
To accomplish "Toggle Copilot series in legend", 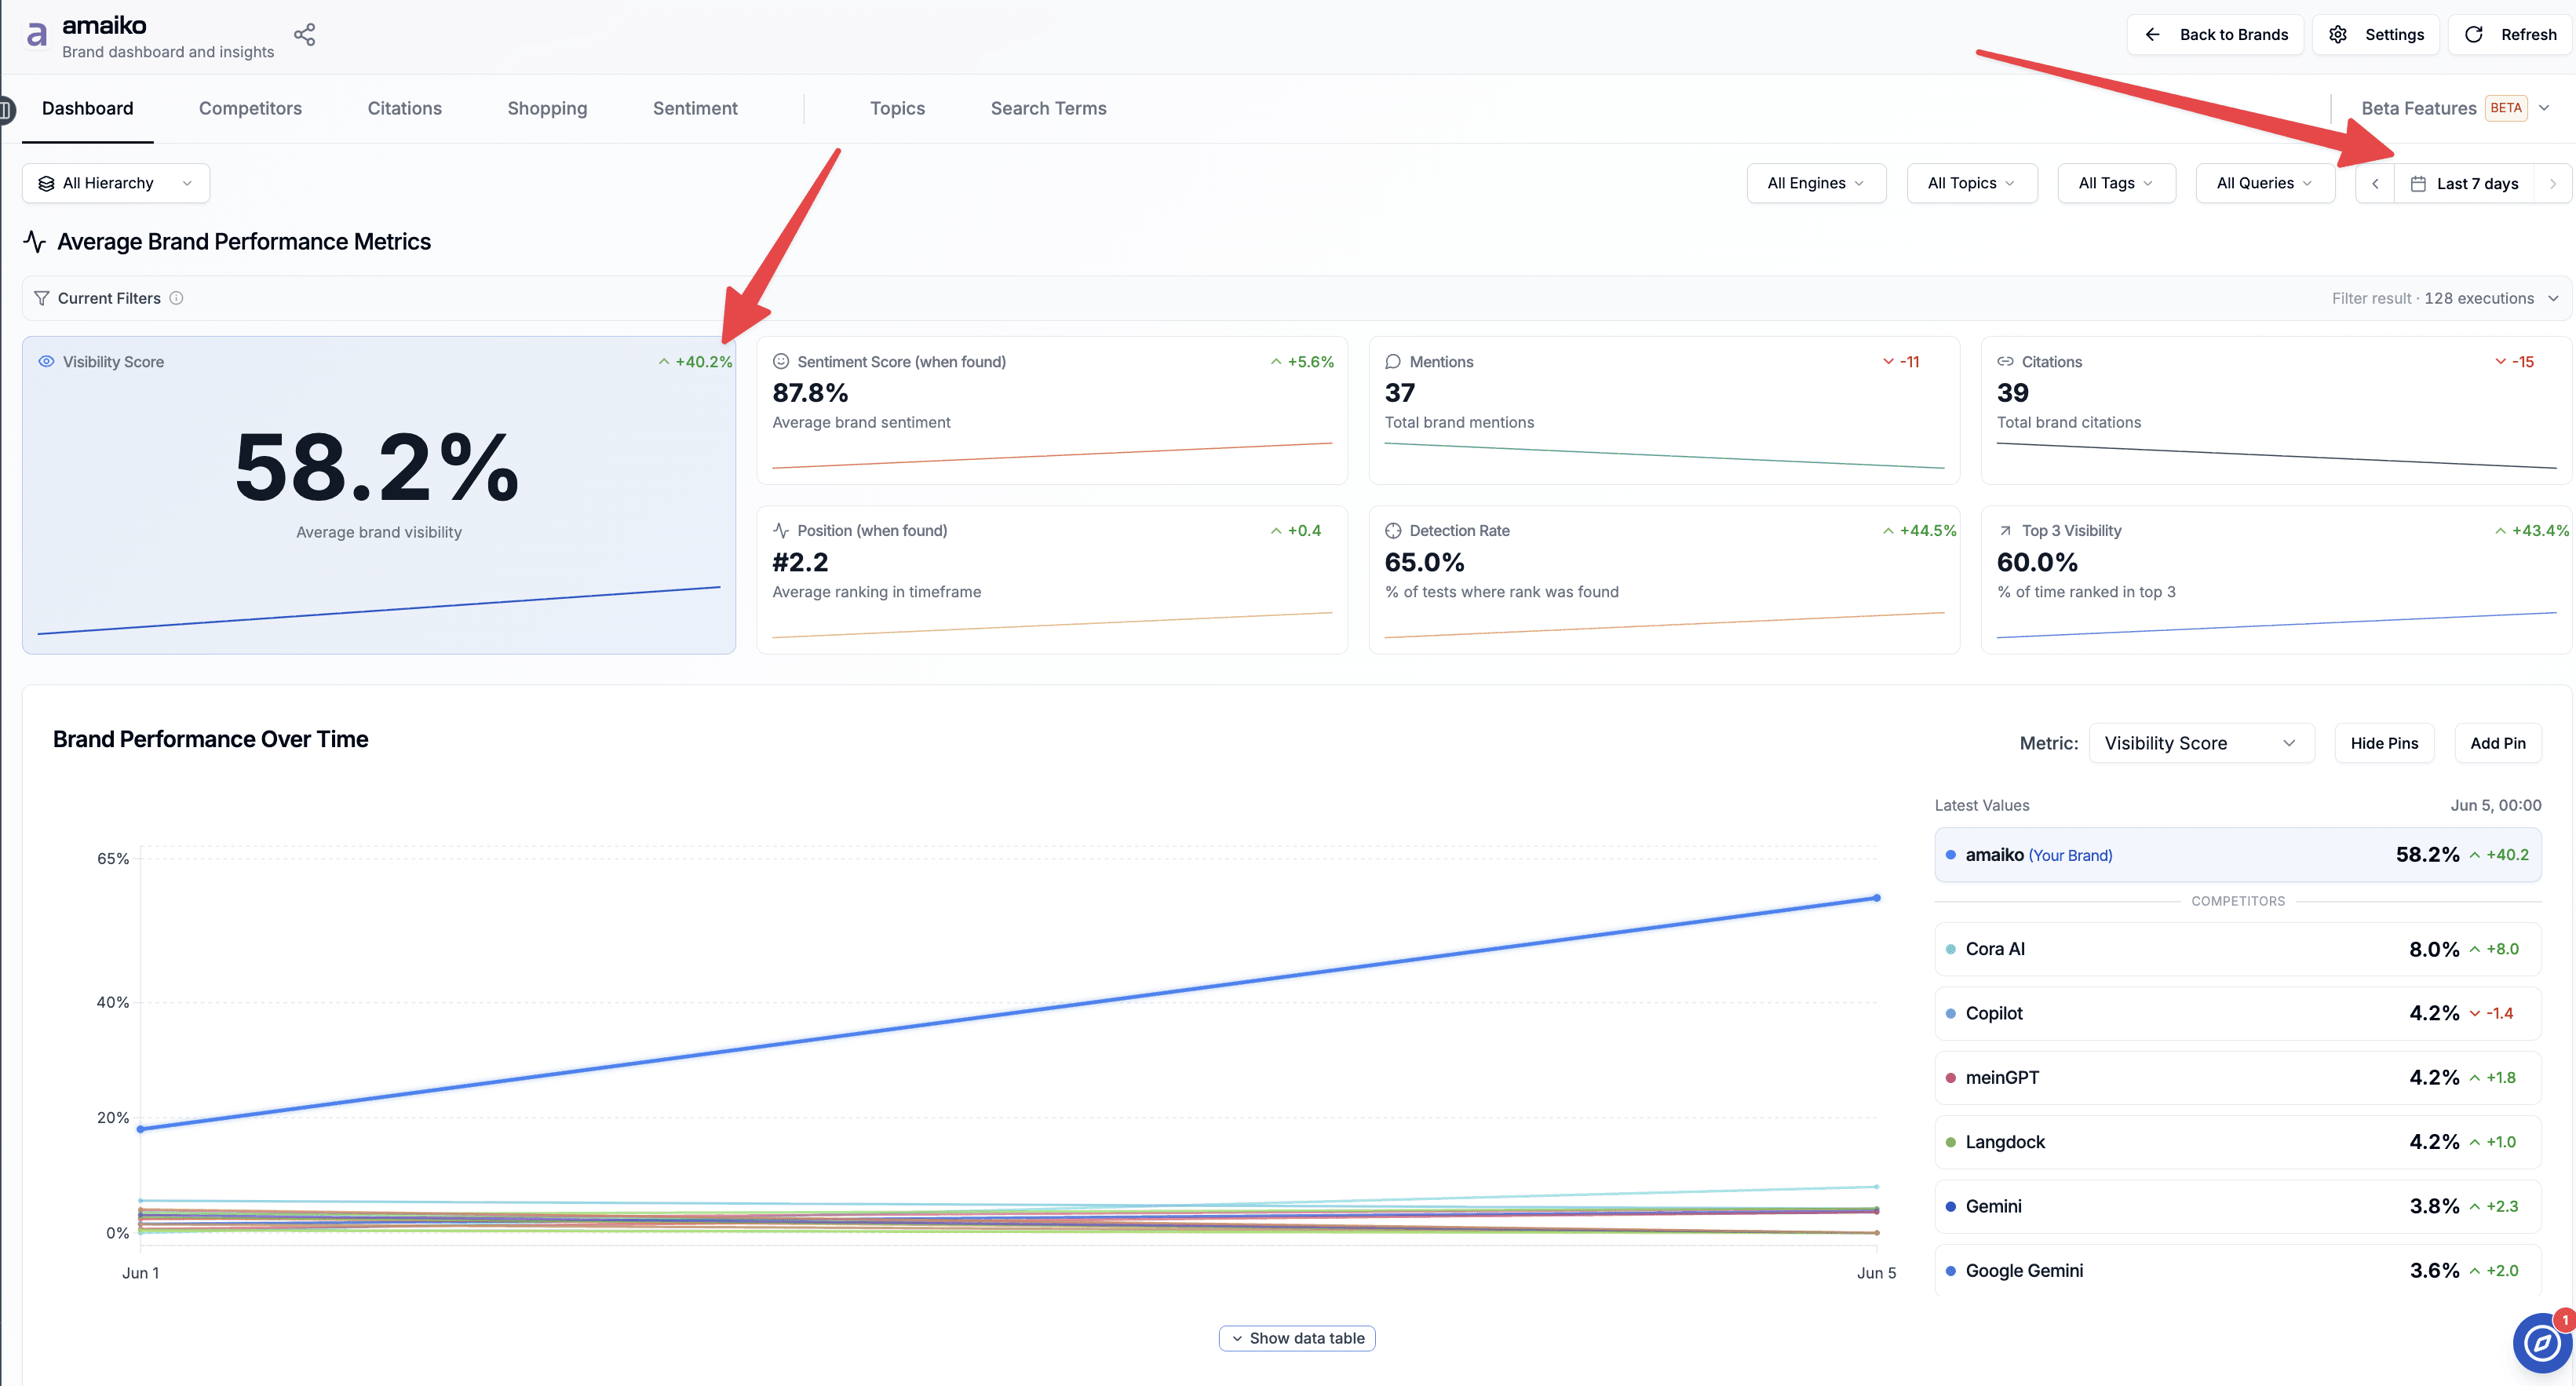I will [x=2237, y=1013].
